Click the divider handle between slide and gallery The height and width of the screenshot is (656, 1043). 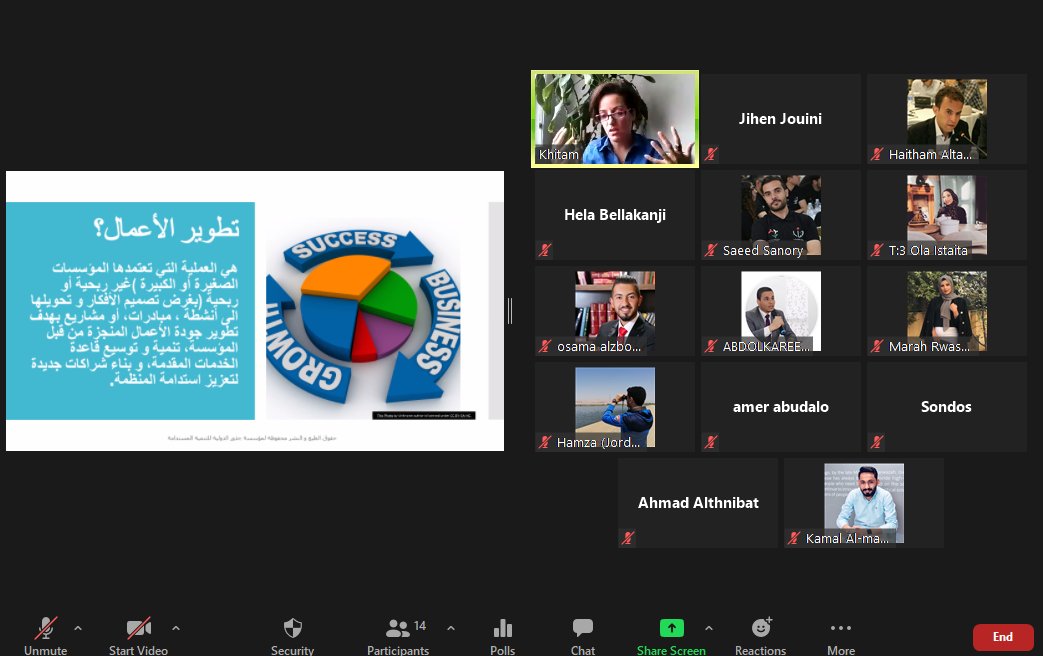510,311
